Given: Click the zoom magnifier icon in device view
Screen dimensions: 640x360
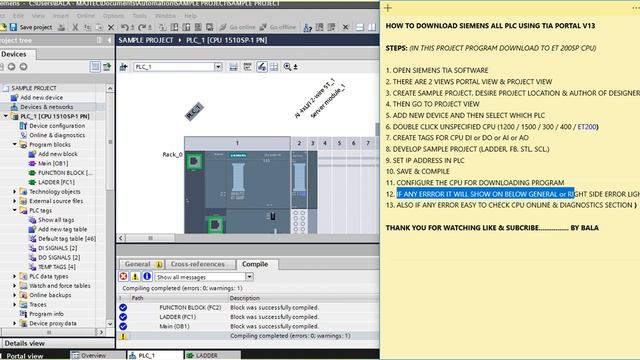Looking at the screenshot, I should tap(287, 67).
